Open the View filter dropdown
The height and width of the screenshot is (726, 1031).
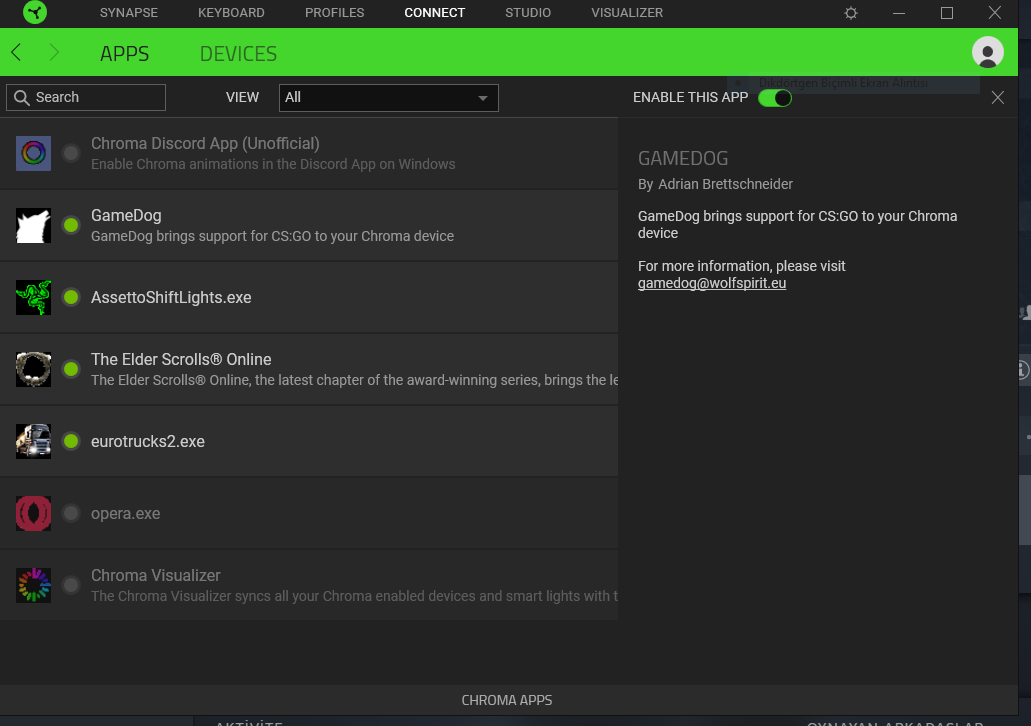click(389, 98)
